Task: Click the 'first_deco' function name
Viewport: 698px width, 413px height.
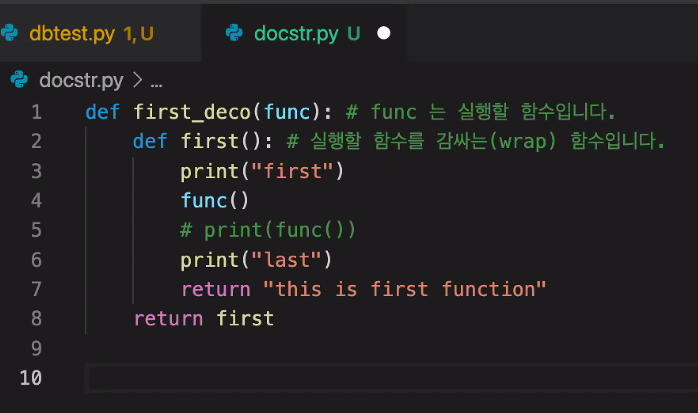Action: [x=192, y=112]
